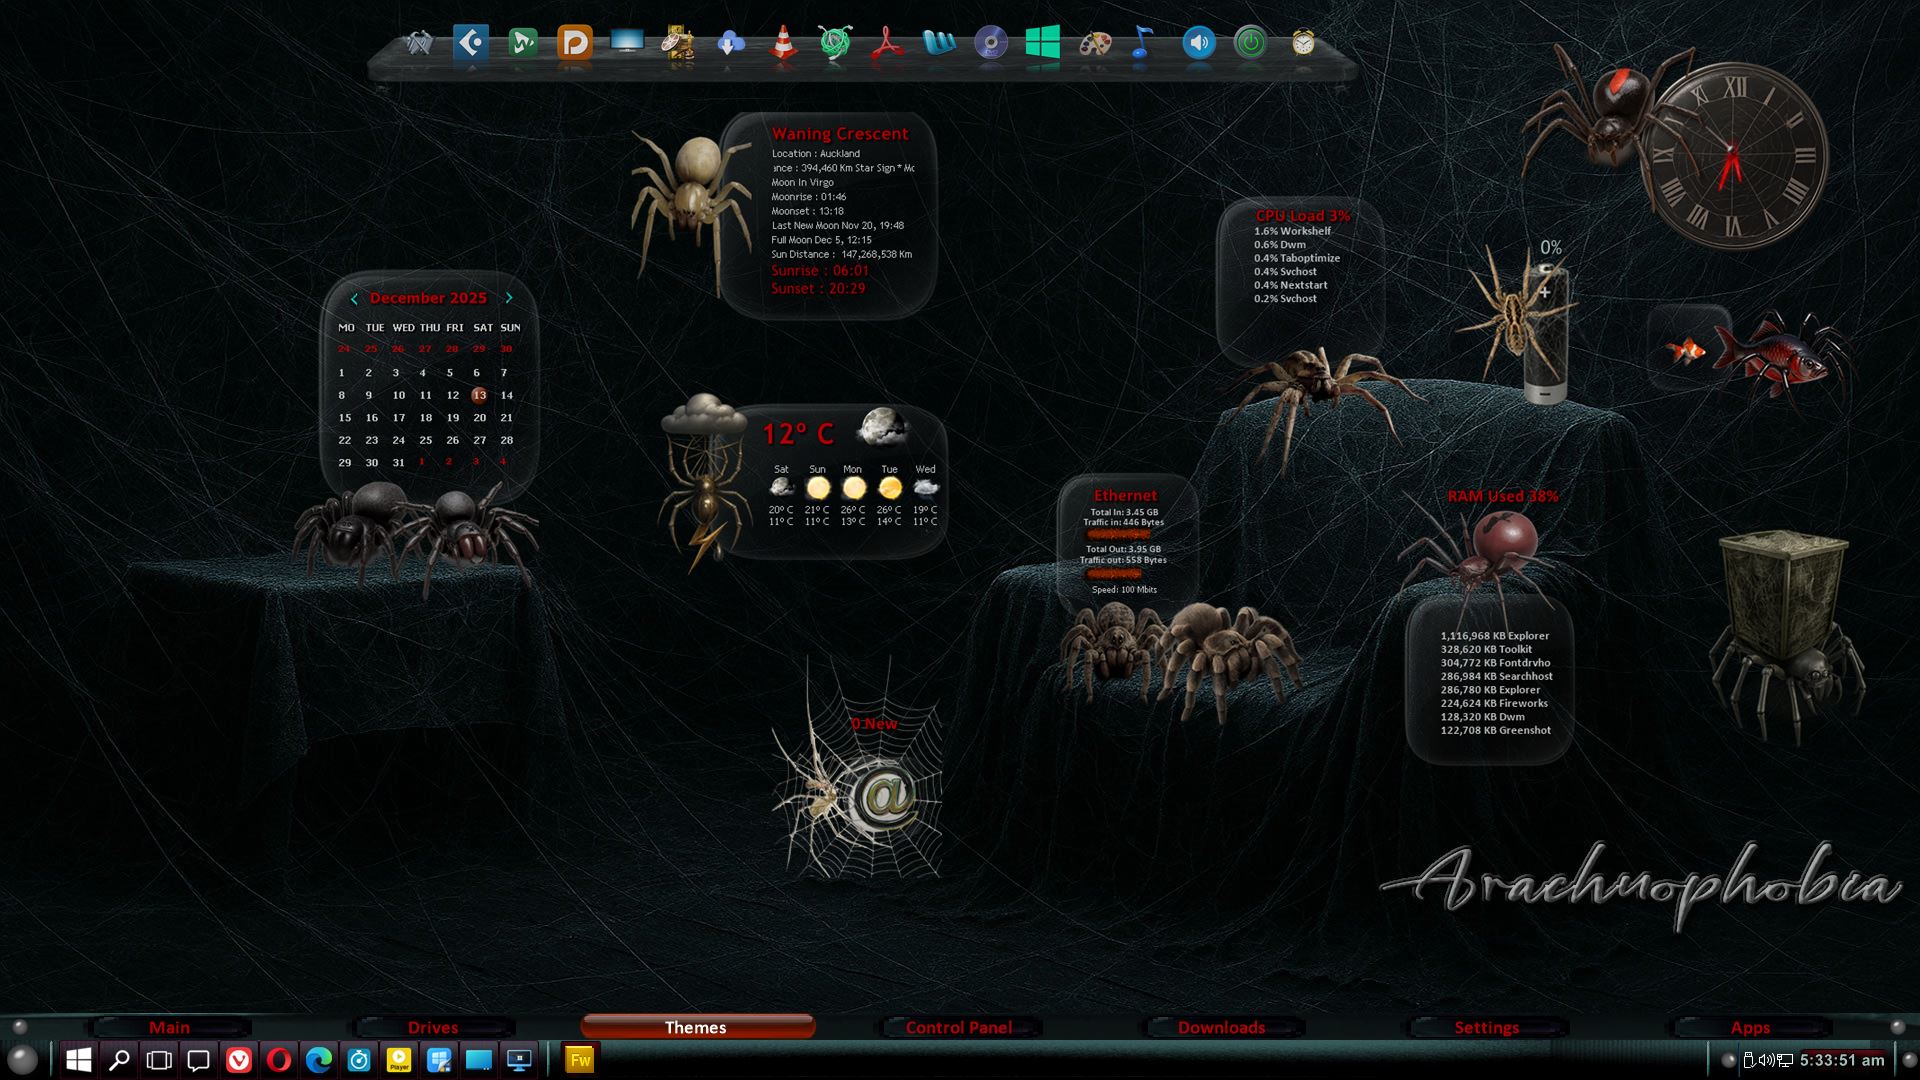1920x1080 pixels.
Task: Open the alarm clock dock icon
Action: tap(1303, 43)
